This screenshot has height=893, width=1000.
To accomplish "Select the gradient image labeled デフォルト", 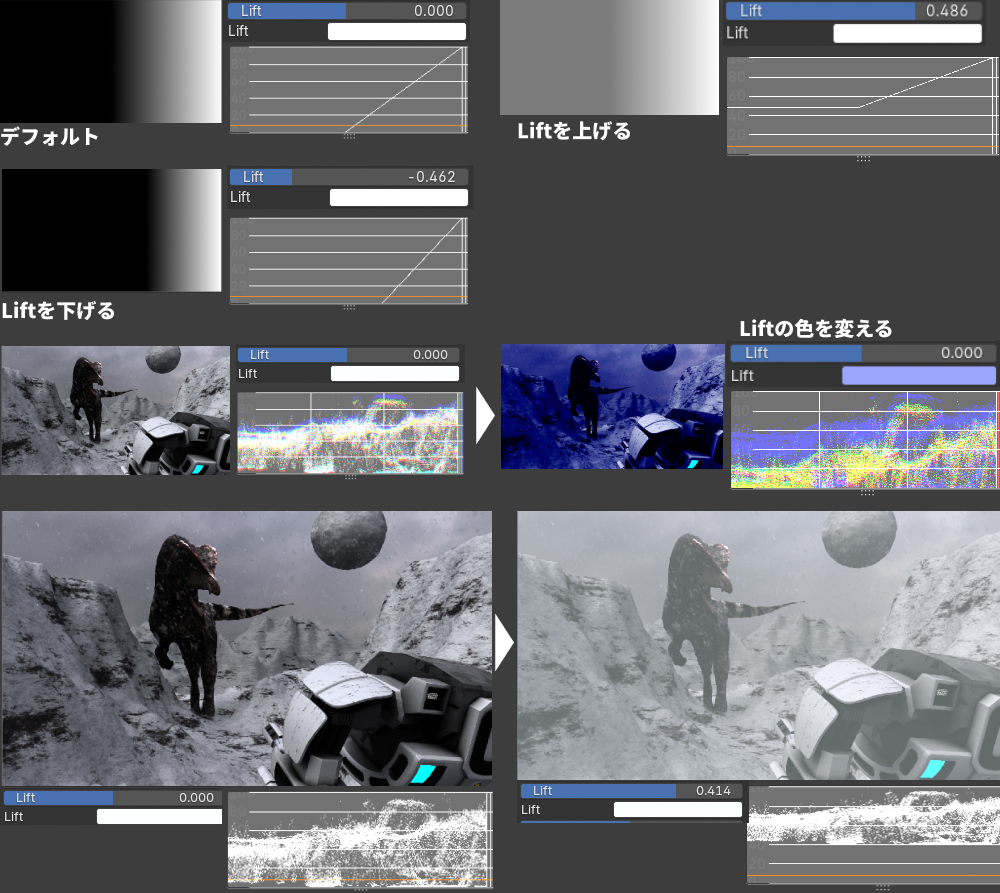I will 110,61.
